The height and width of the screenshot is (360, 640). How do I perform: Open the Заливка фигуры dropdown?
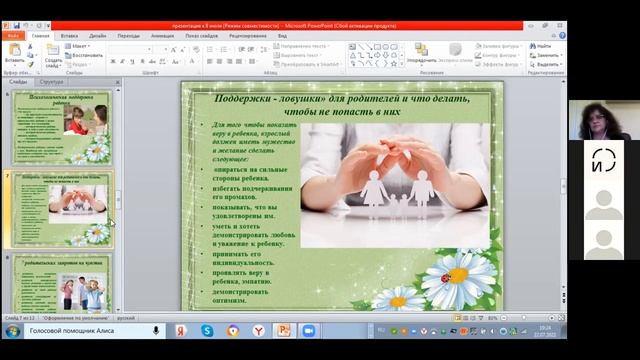coord(498,46)
